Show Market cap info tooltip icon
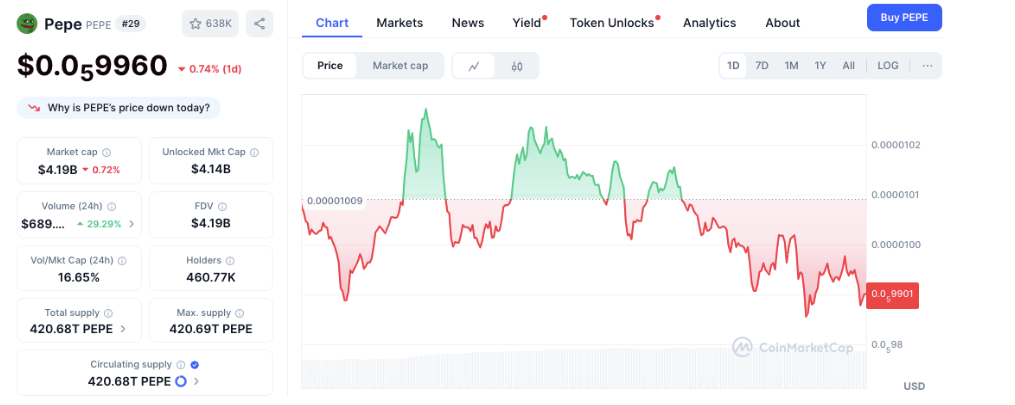1015x405 pixels. click(x=107, y=152)
